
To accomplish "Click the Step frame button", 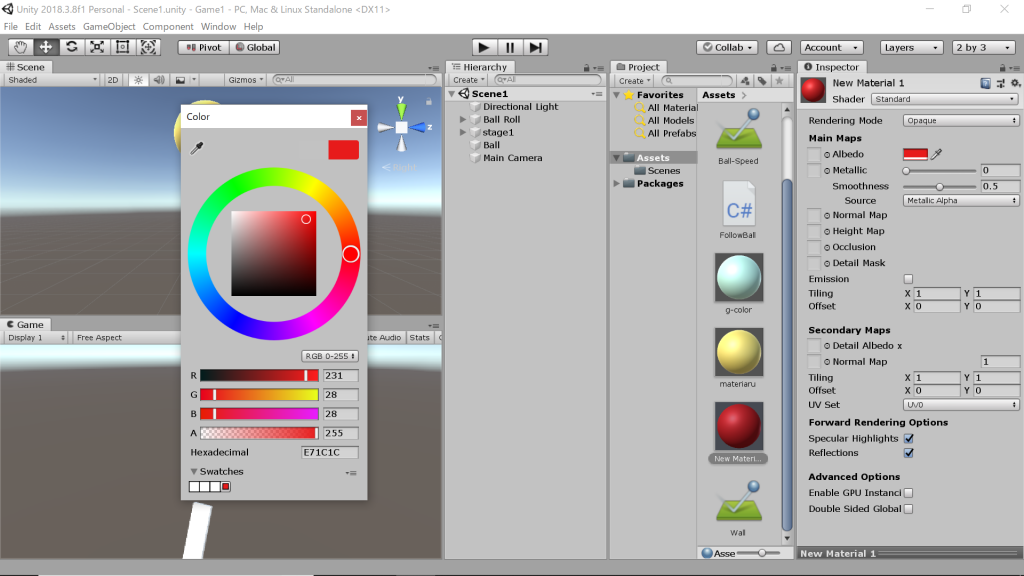I will [536, 47].
